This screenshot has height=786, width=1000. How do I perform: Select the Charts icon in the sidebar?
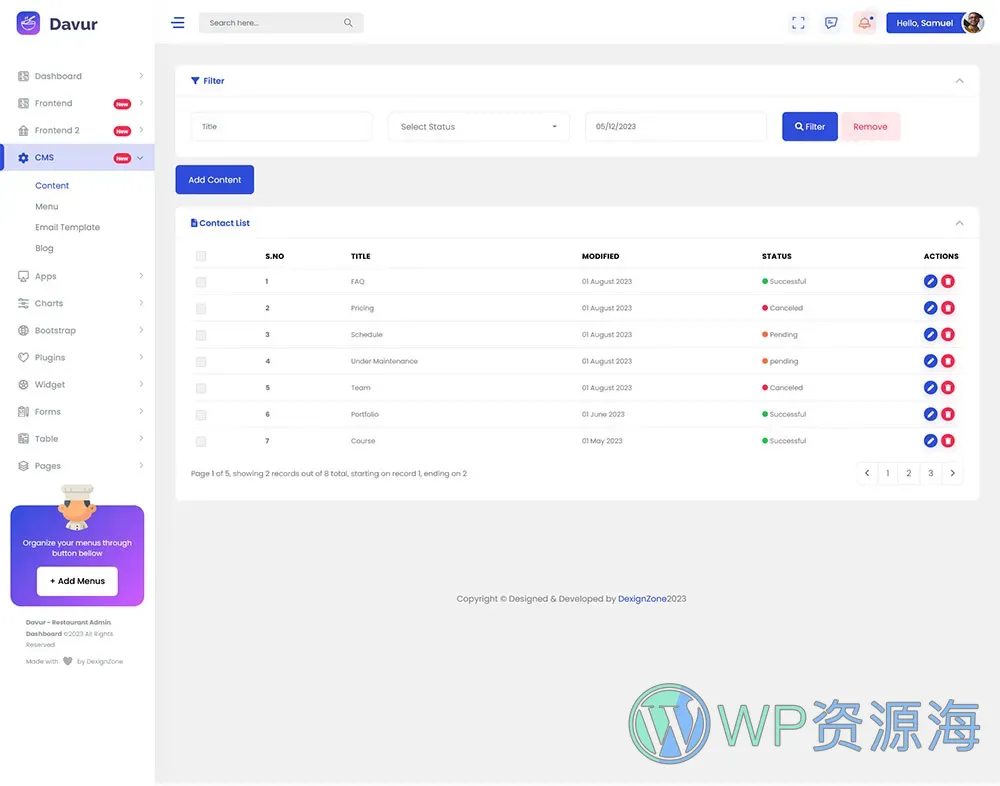pyautogui.click(x=22, y=303)
